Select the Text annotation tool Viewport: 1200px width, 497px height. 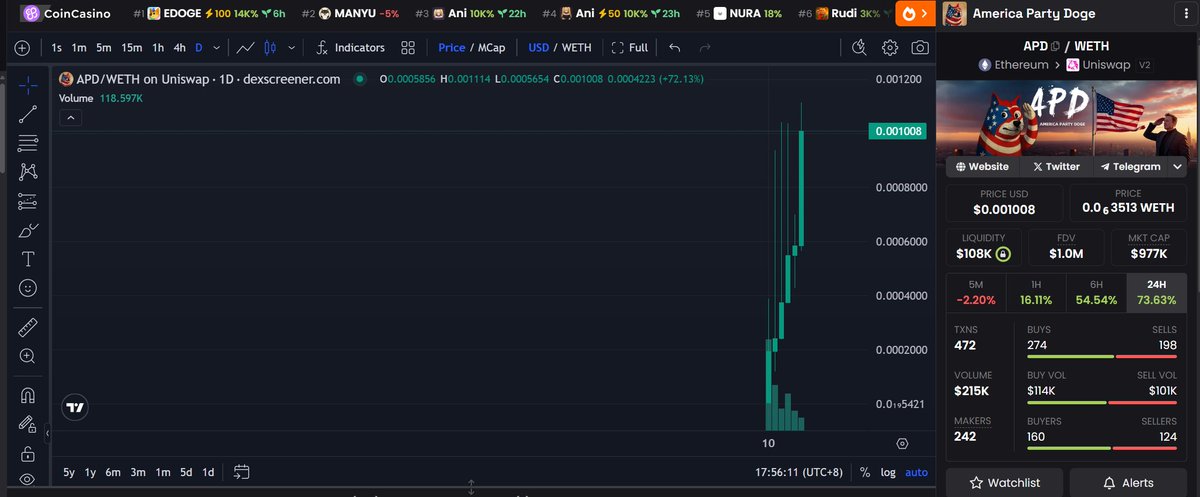[28, 259]
